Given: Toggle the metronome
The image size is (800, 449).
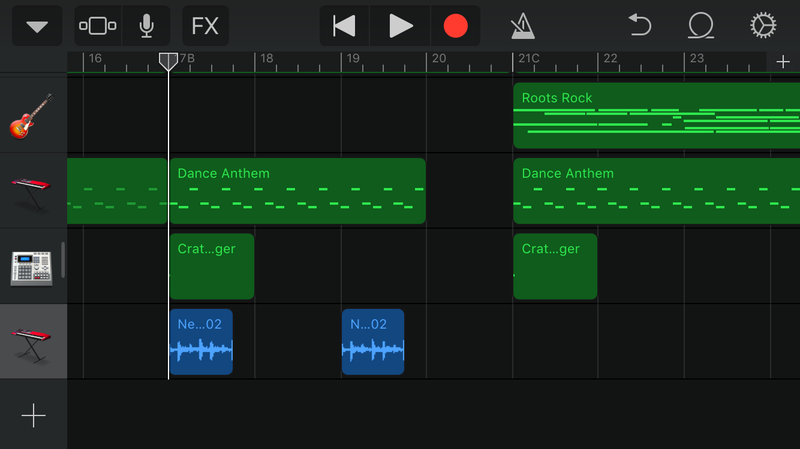Looking at the screenshot, I should point(522,26).
